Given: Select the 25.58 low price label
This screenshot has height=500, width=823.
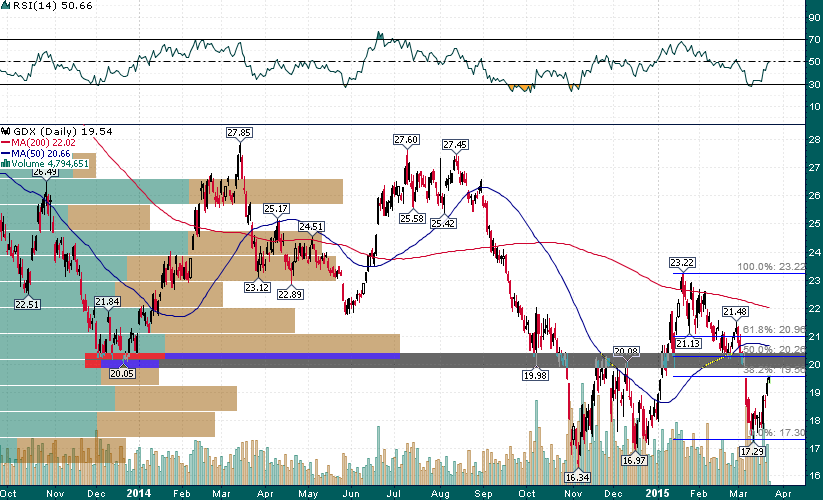Looking at the screenshot, I should click(412, 218).
